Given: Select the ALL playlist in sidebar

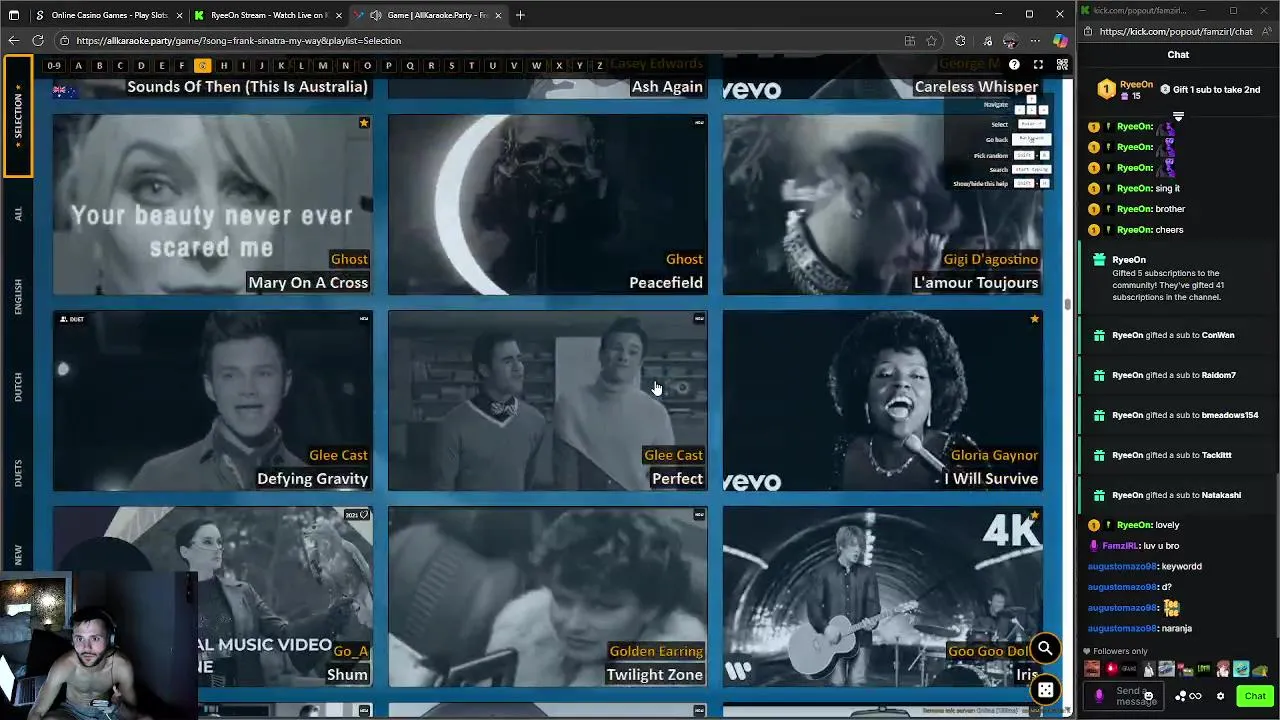Looking at the screenshot, I should (x=18, y=215).
